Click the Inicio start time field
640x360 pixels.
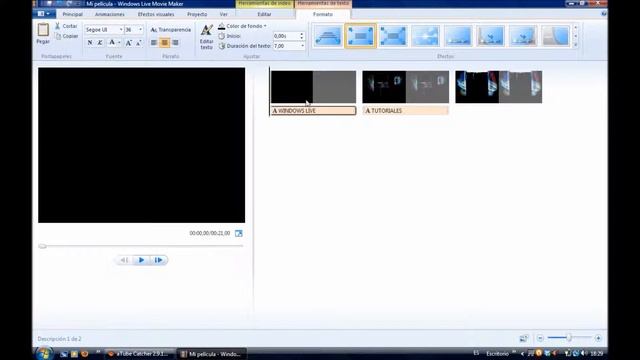point(286,36)
